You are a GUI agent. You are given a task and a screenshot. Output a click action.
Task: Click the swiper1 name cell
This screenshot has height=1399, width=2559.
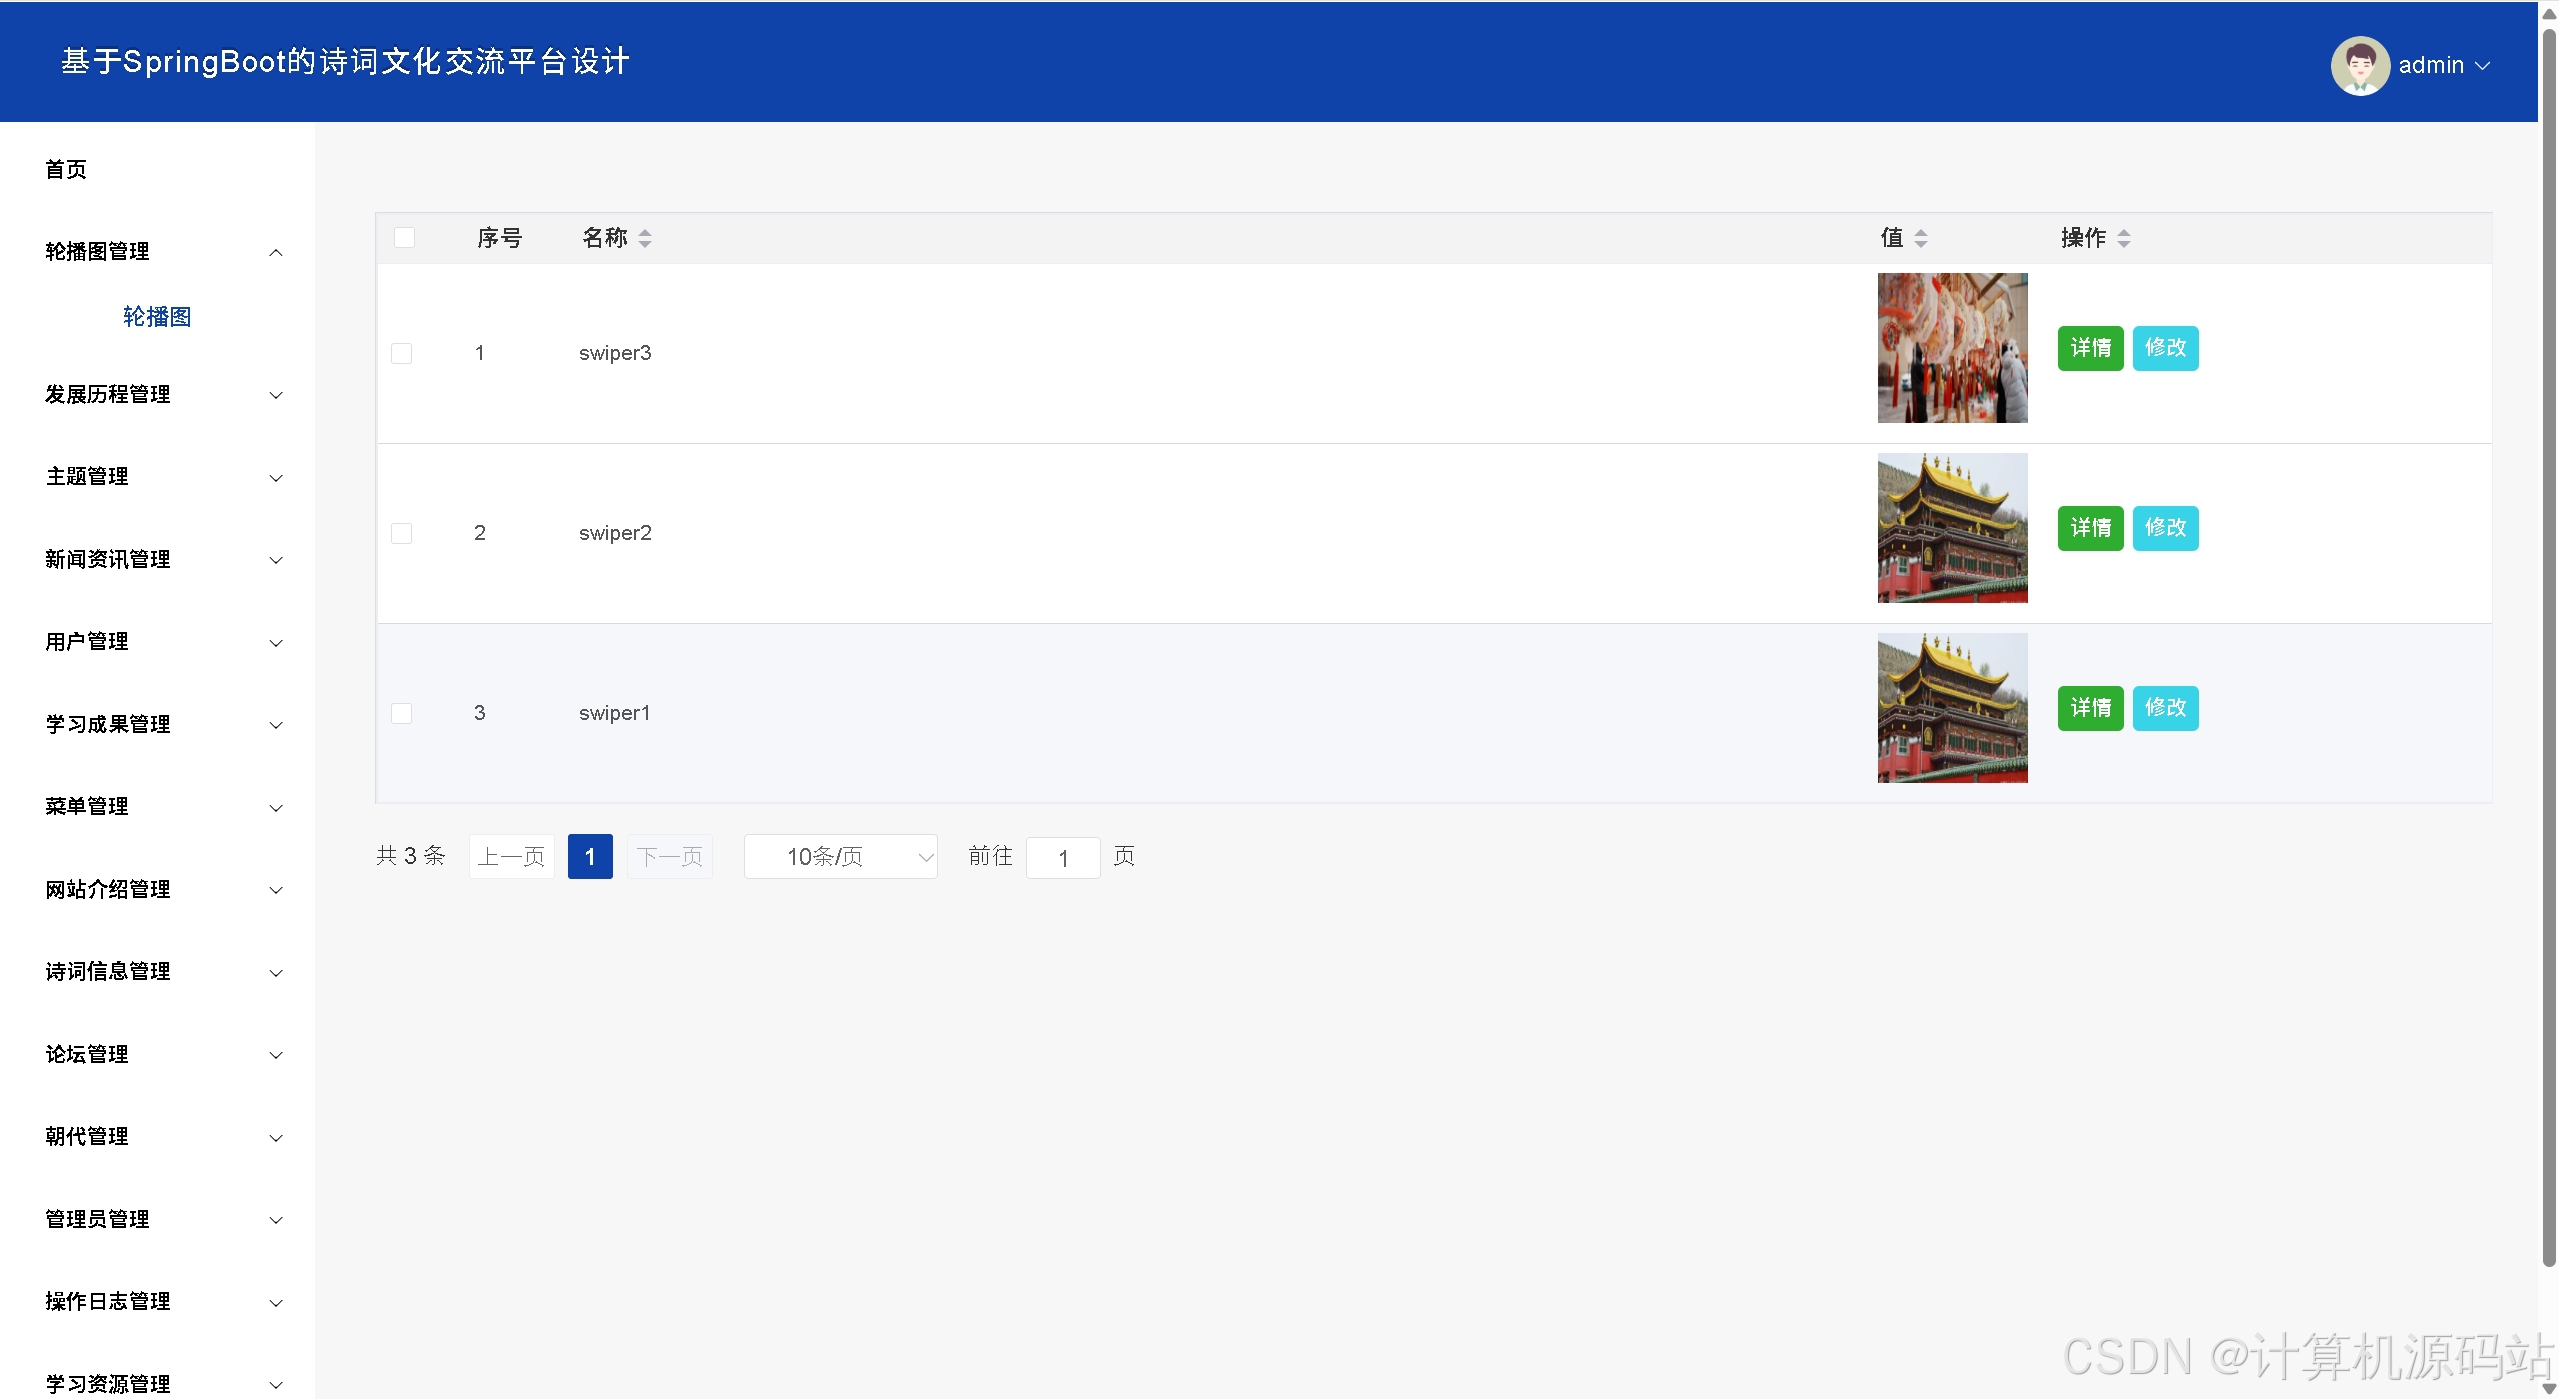click(614, 713)
